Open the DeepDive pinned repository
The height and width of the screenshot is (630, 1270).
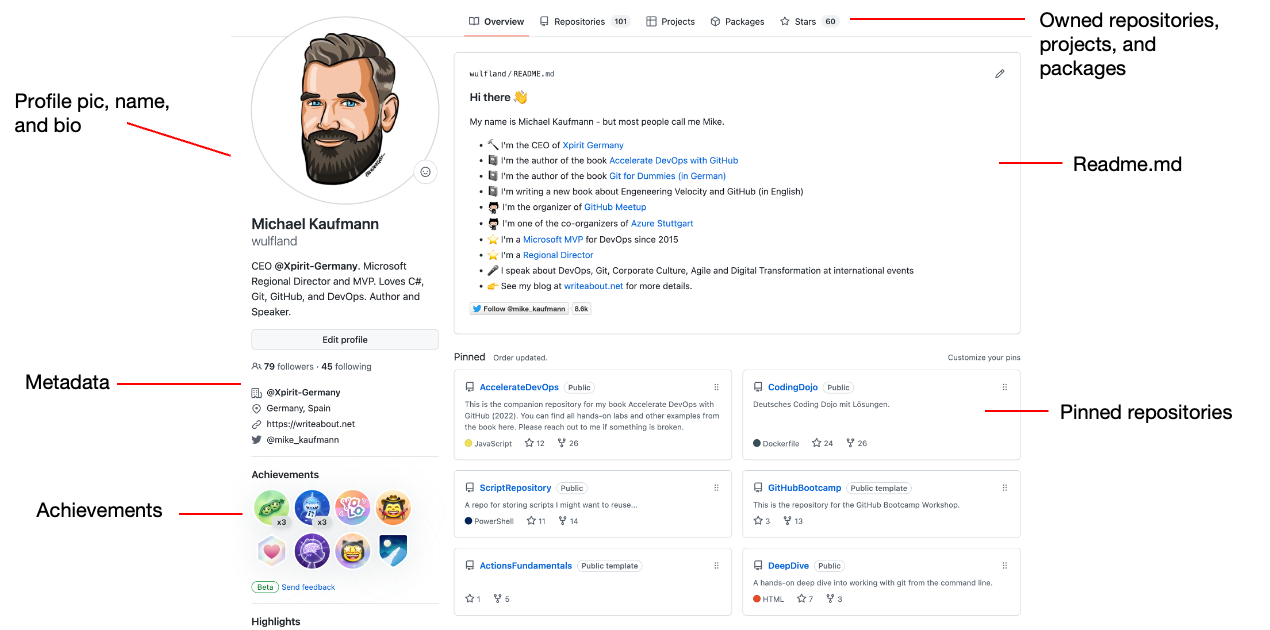point(788,566)
